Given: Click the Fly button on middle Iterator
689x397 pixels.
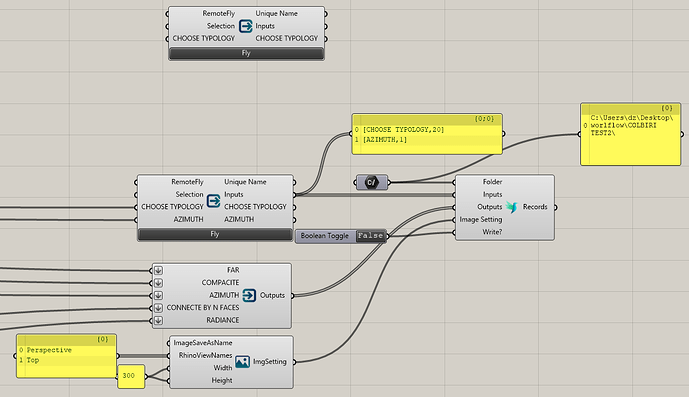Looking at the screenshot, I should (215, 234).
